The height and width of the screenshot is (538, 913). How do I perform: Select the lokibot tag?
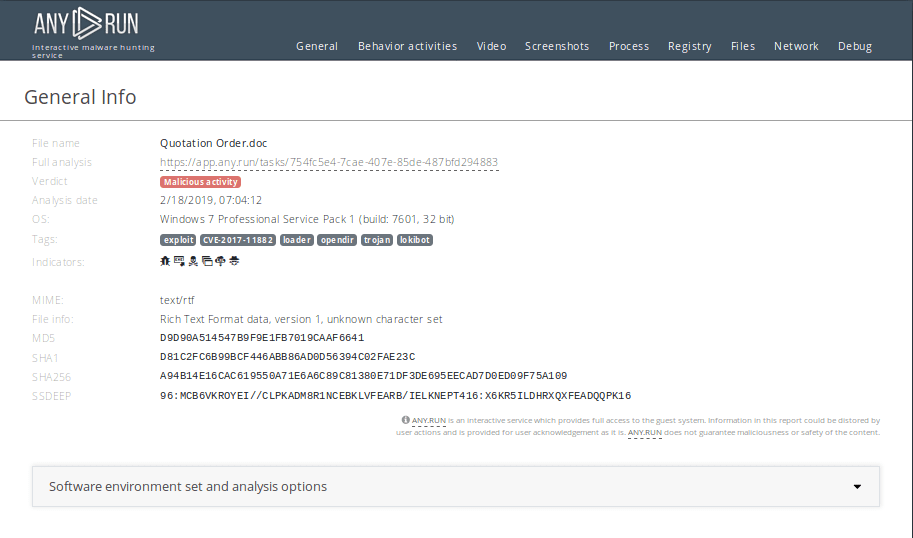point(415,240)
